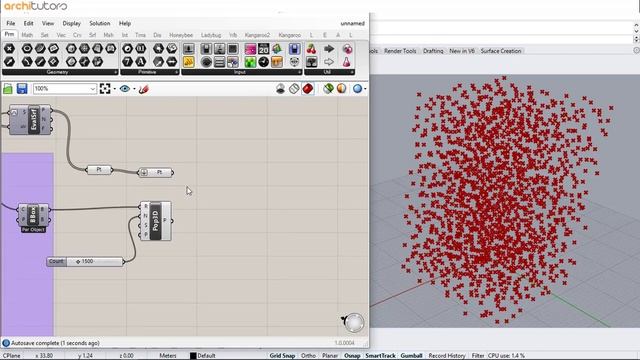Image resolution: width=640 pixels, height=360 pixels.
Task: Toggle Ortho in Rhino status bar
Action: pos(308,356)
